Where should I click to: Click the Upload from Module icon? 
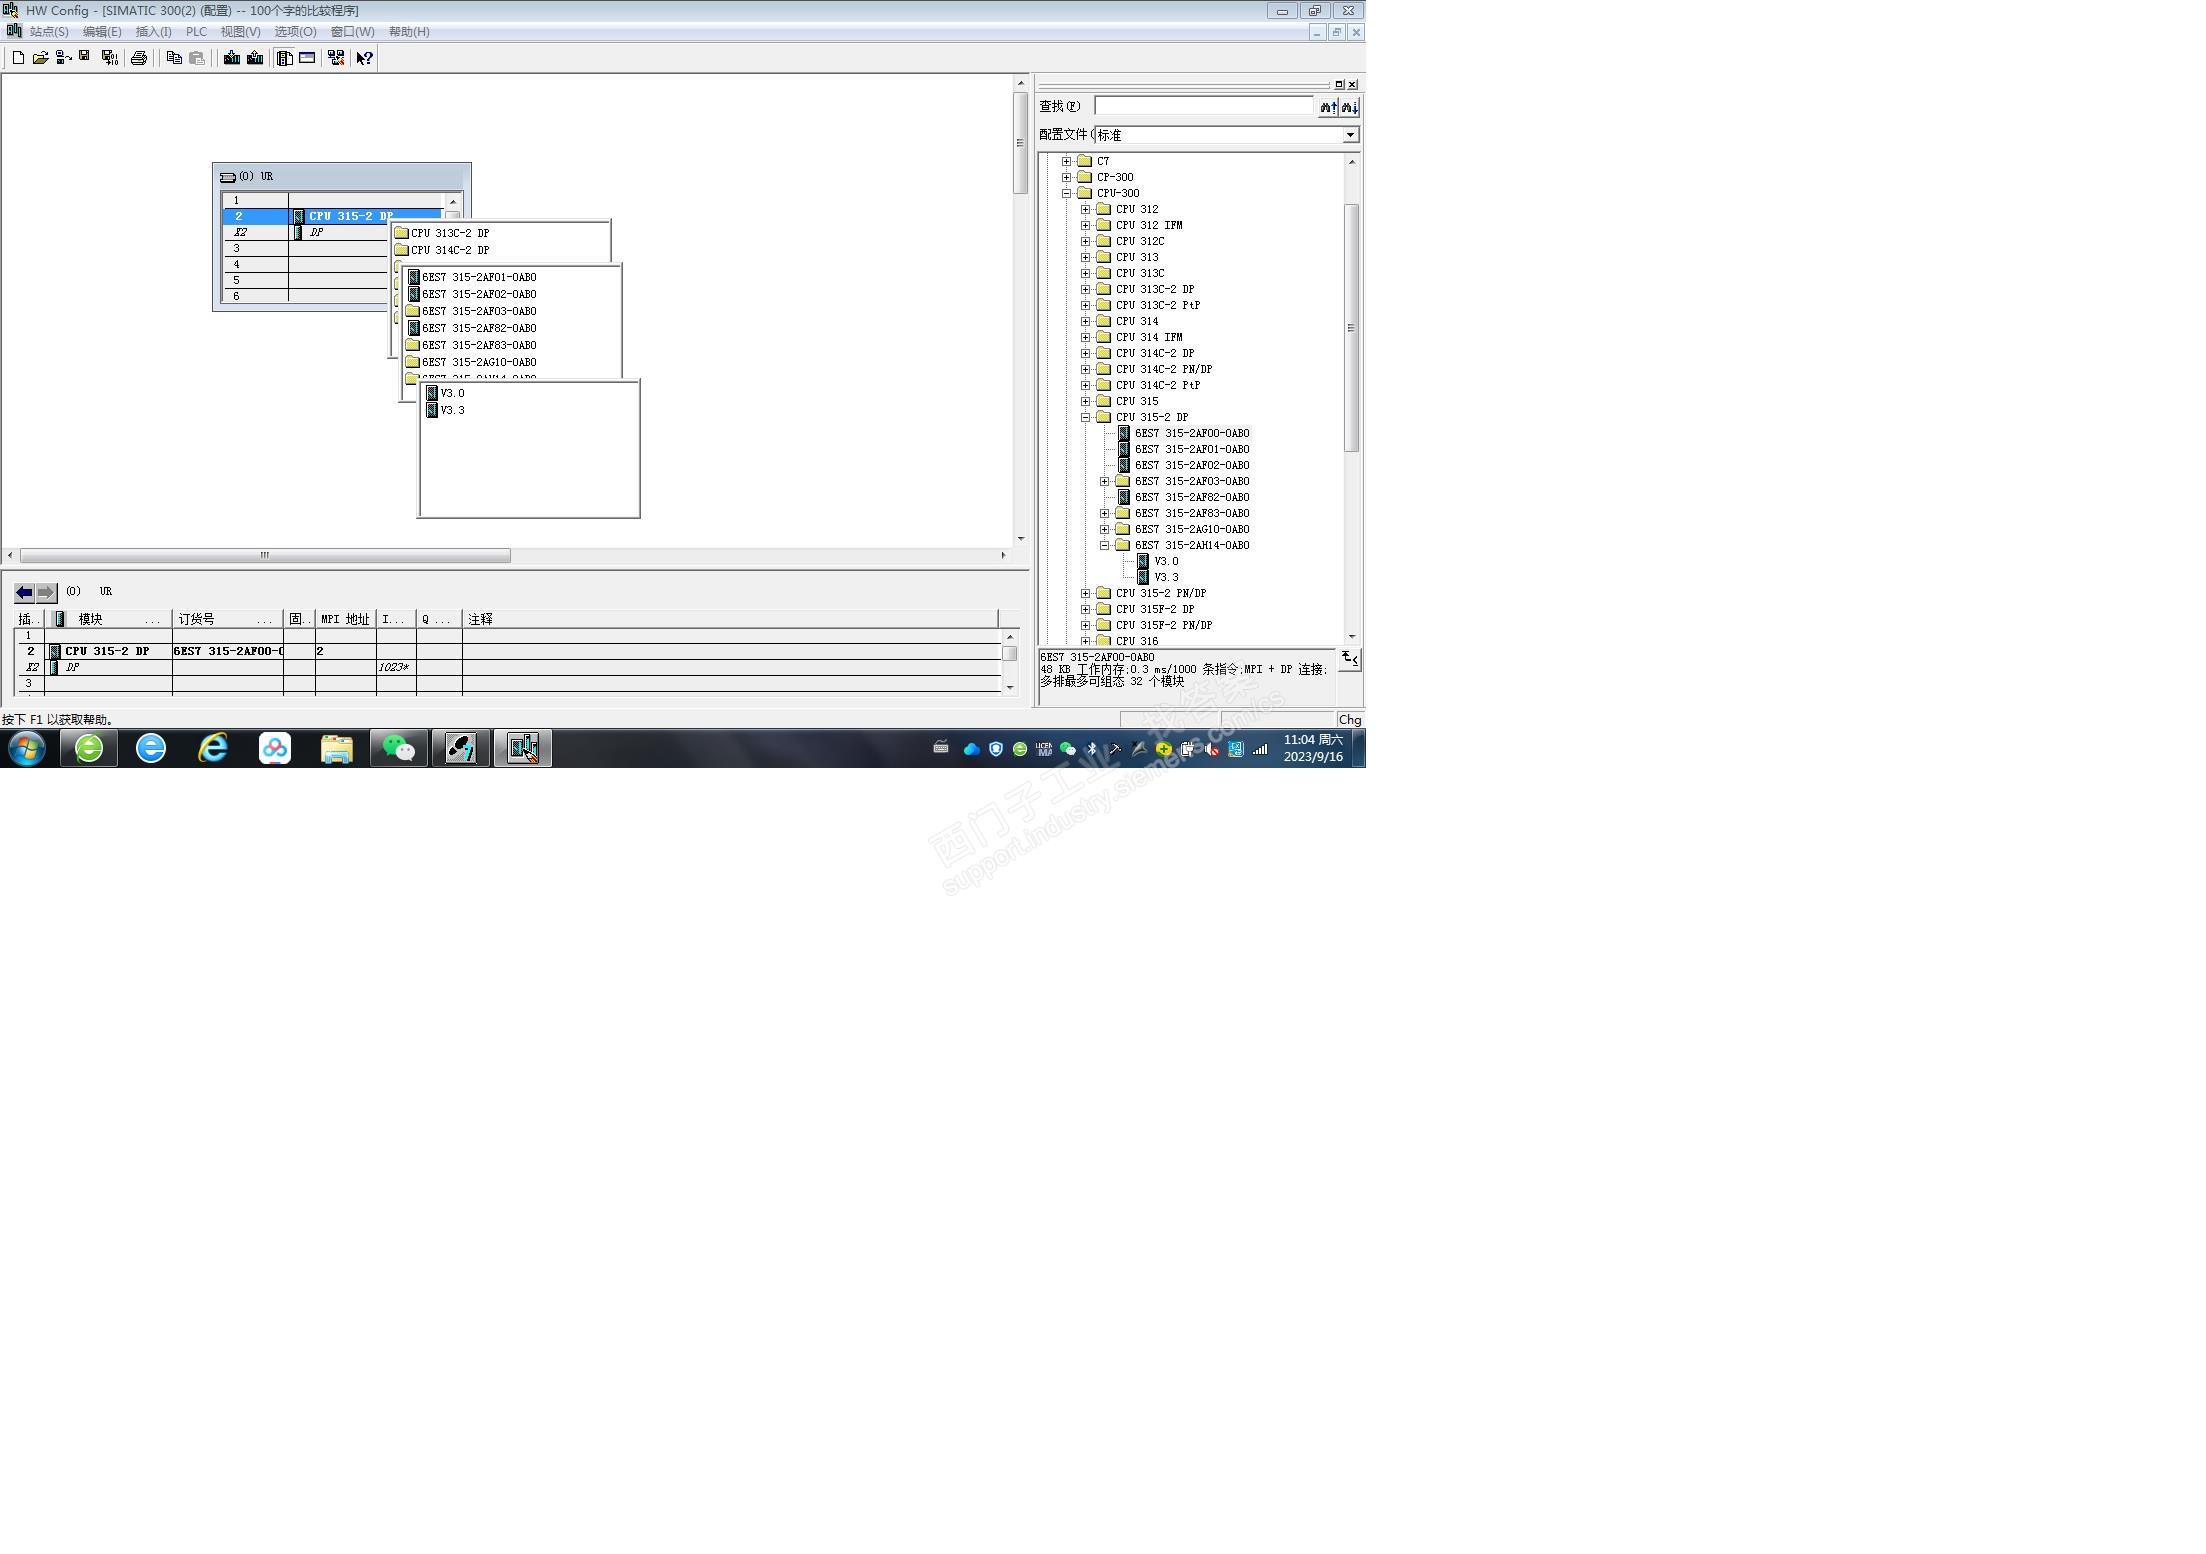tap(255, 58)
